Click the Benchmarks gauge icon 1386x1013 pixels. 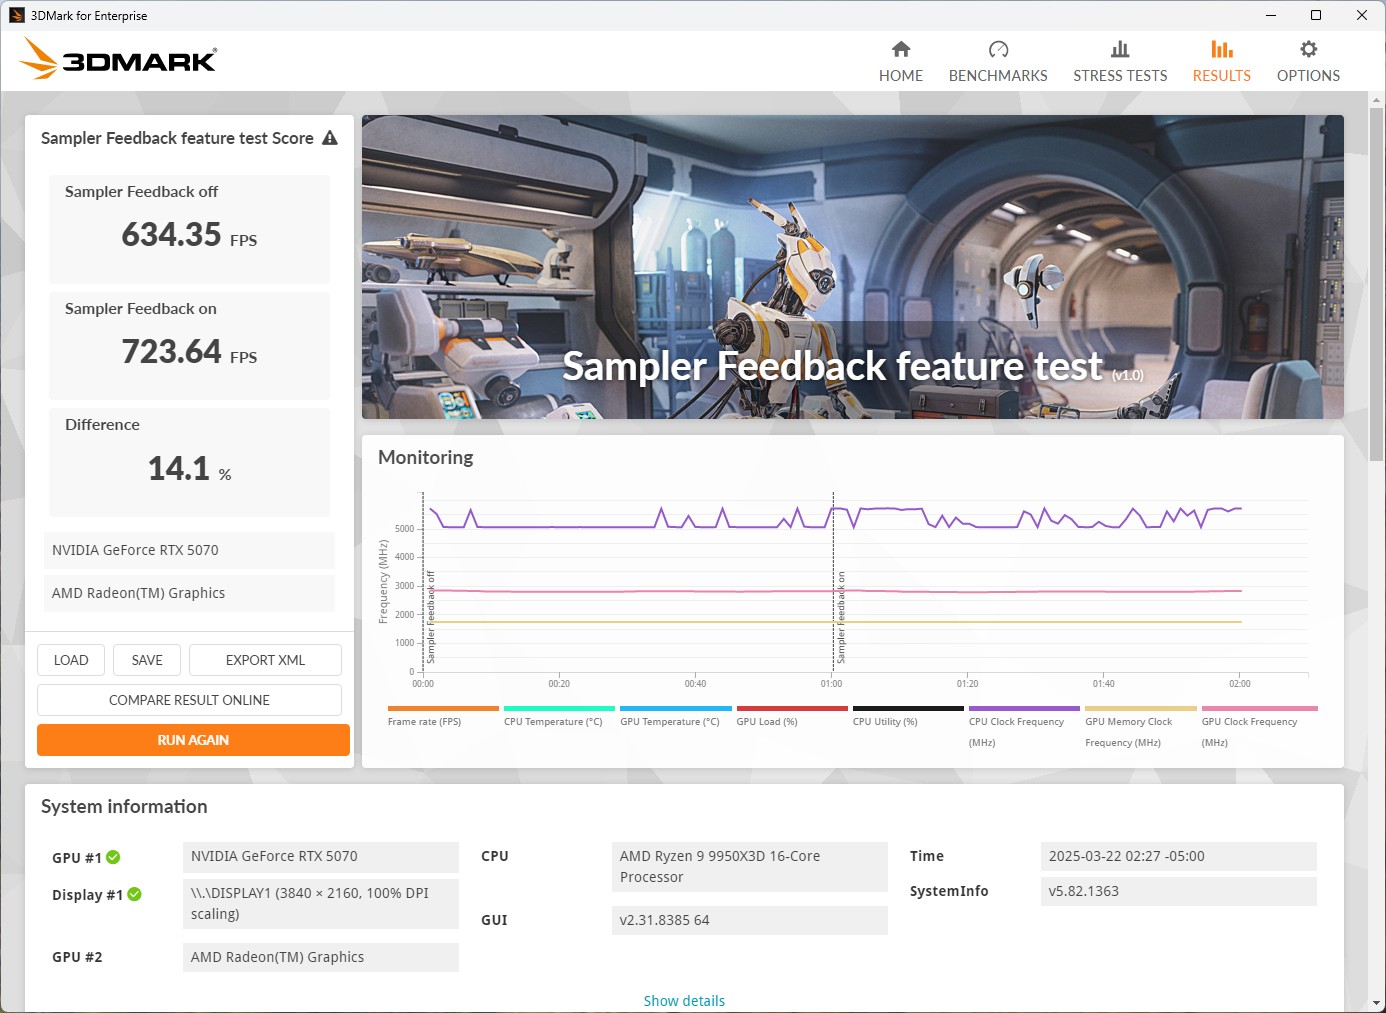tap(997, 50)
